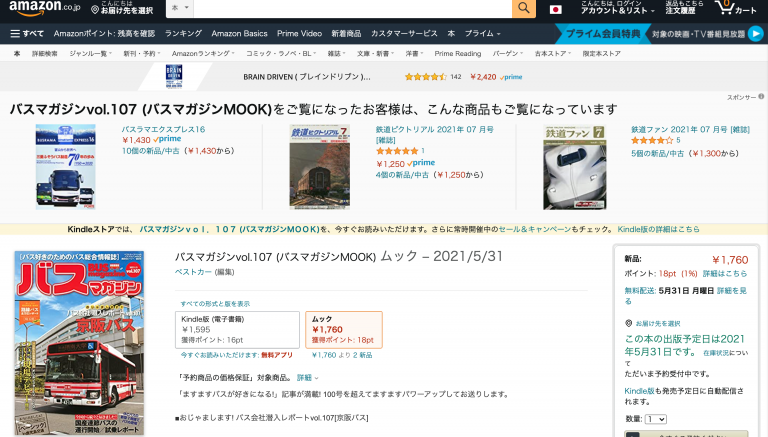Expand the 新刊・予約 submenu
The width and height of the screenshot is (768, 437).
coord(142,53)
